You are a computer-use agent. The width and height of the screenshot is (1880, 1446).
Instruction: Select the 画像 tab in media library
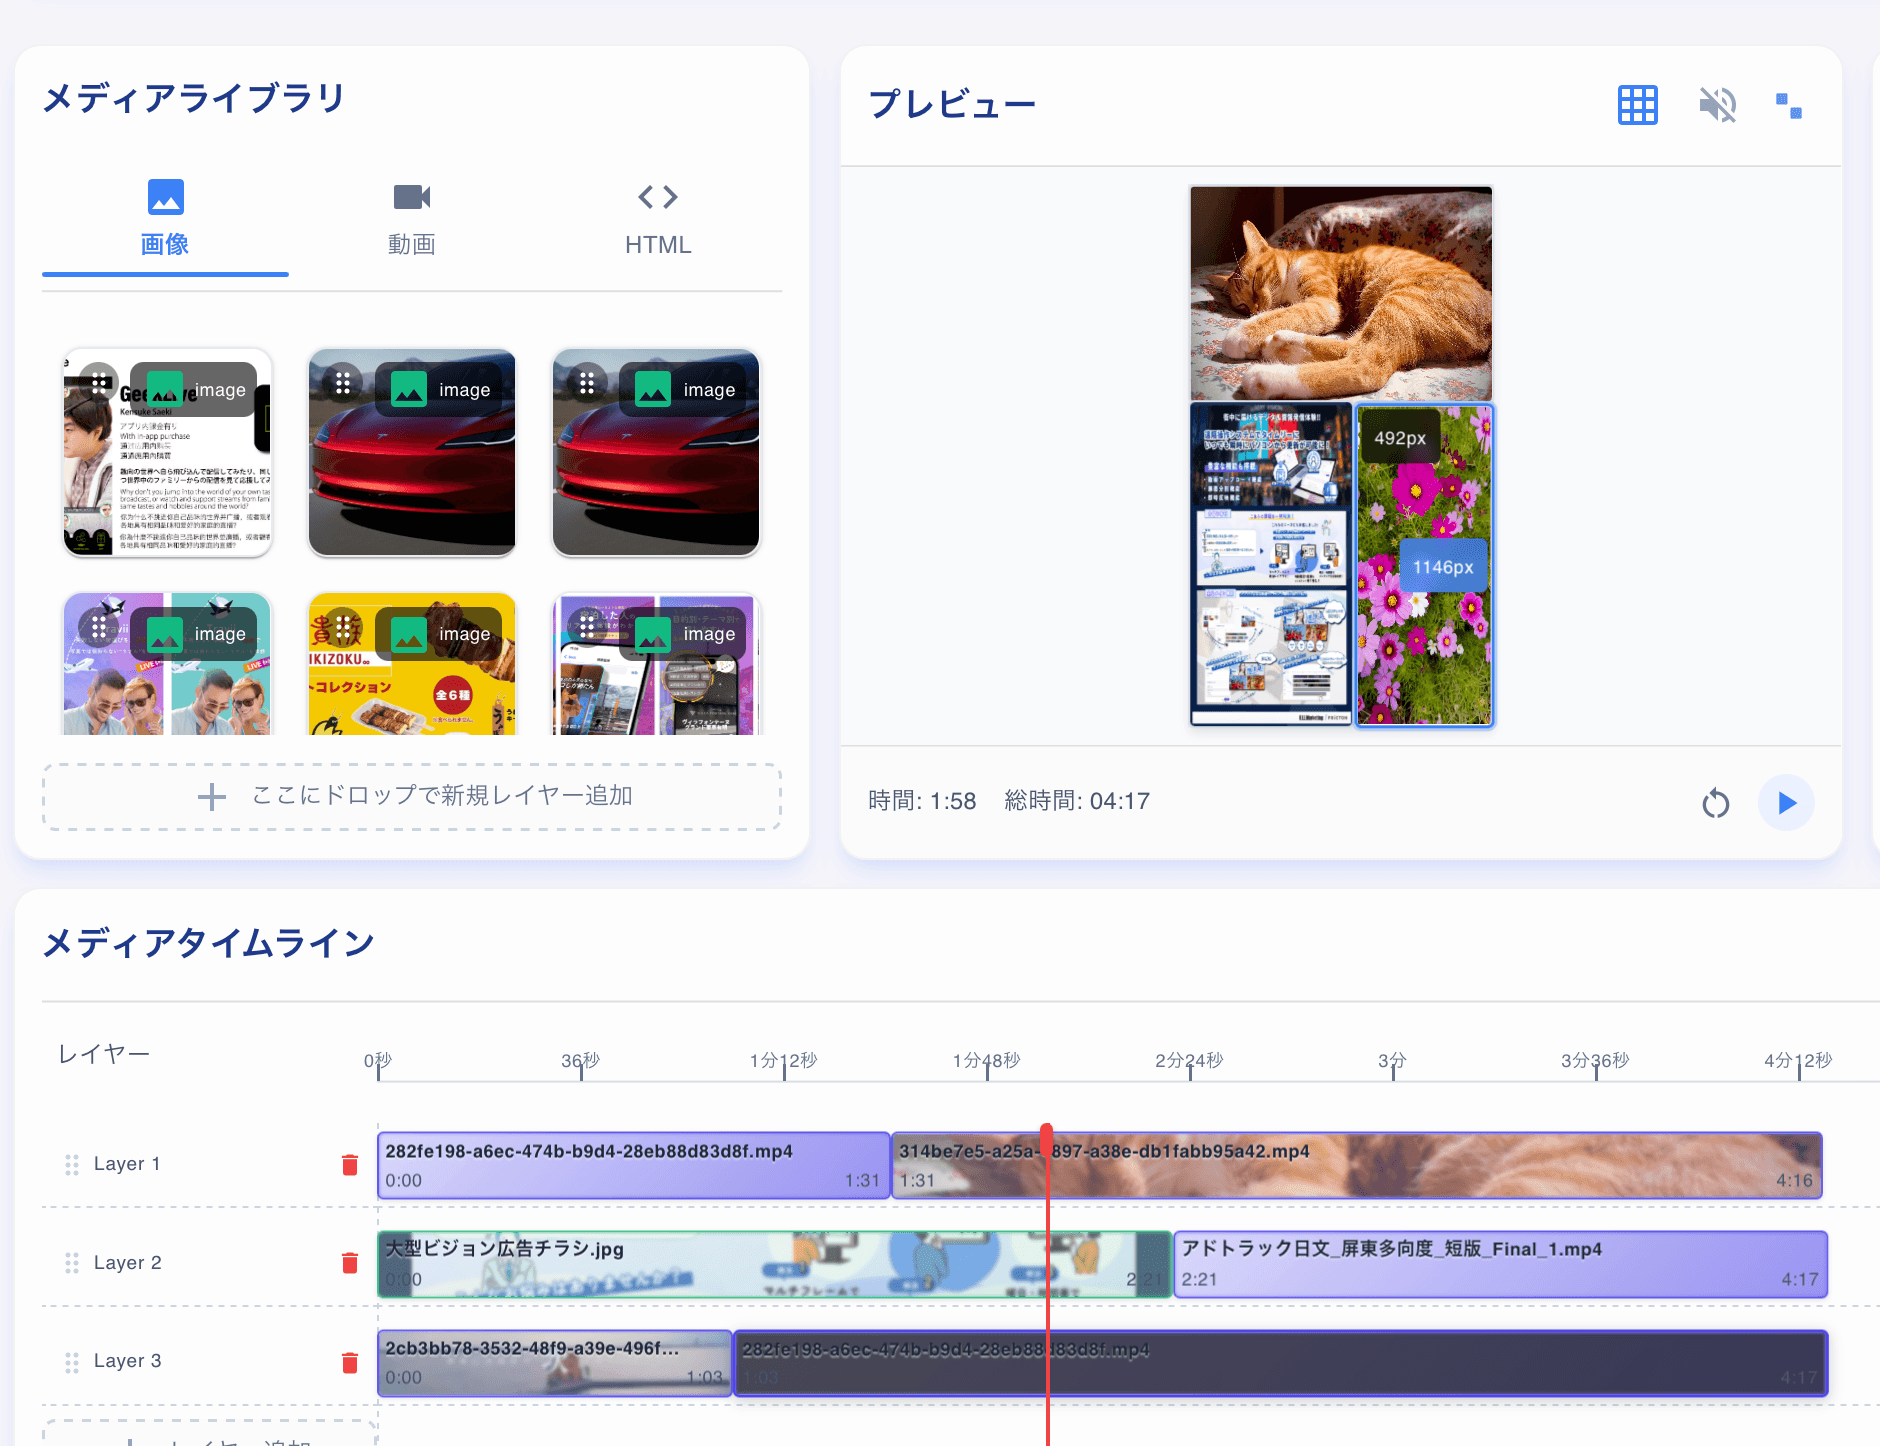click(165, 219)
